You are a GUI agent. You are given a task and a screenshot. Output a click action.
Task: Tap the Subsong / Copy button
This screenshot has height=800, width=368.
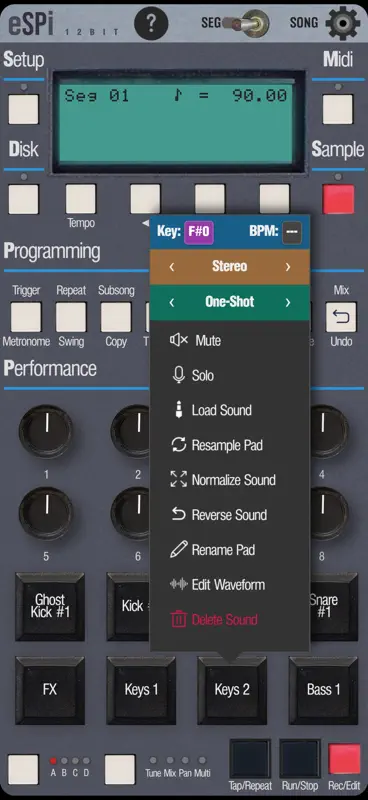(x=116, y=316)
